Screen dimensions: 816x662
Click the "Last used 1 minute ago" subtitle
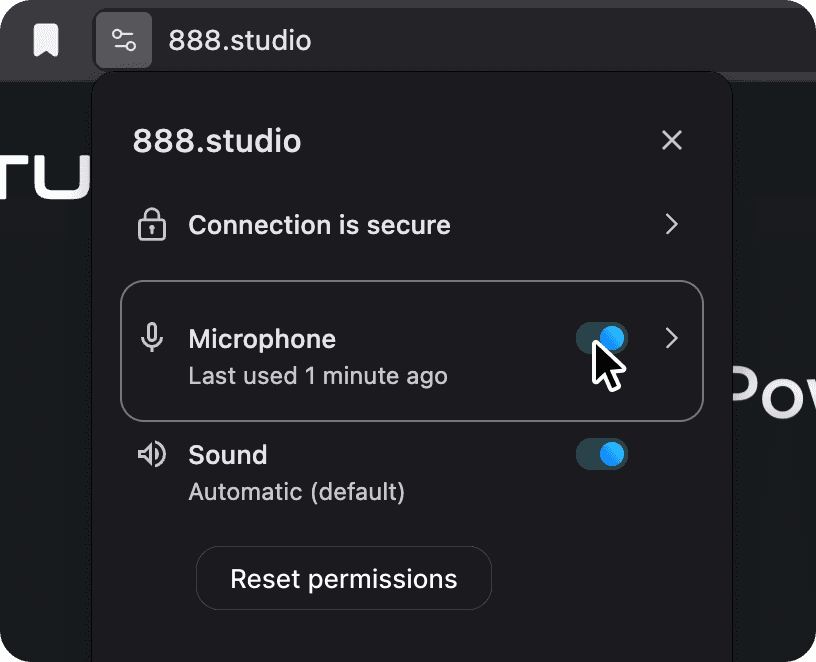point(318,376)
